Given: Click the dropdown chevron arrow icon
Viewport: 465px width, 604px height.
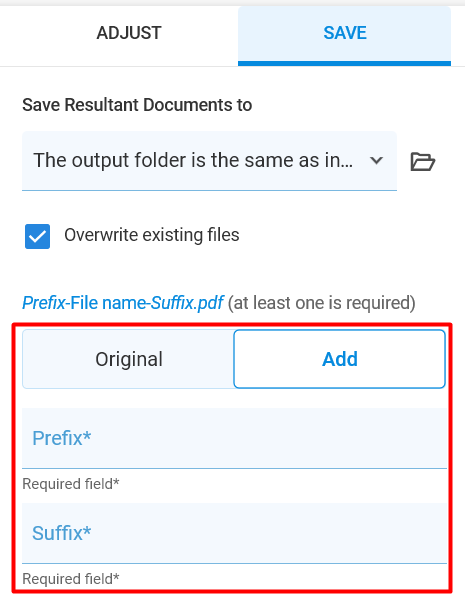Looking at the screenshot, I should click(x=376, y=160).
